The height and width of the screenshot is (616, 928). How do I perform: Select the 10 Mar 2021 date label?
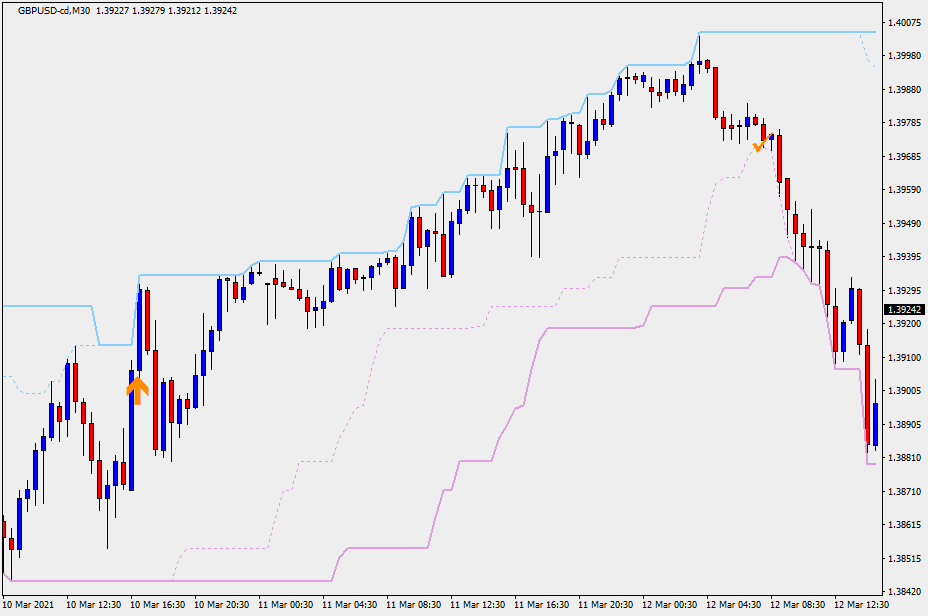(31, 605)
